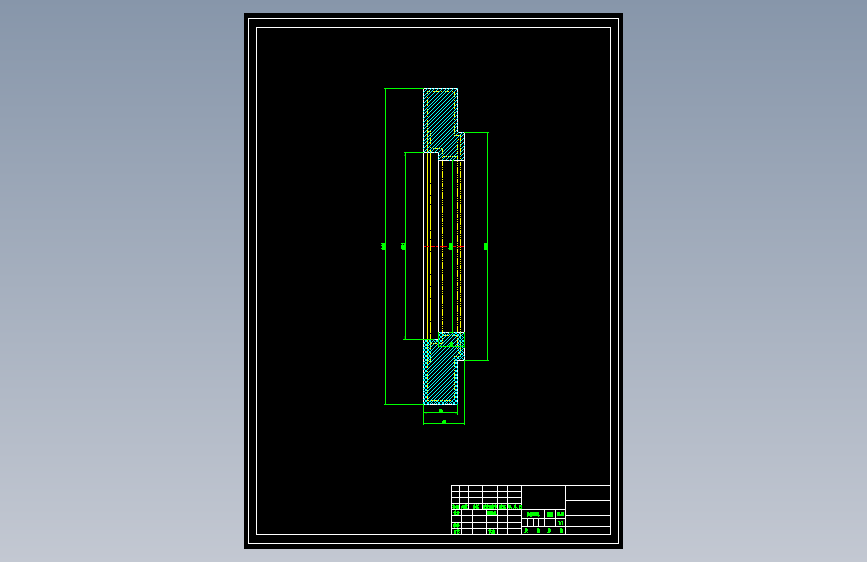
Task: Pick the red horizontal centerline
Action: (x=444, y=247)
